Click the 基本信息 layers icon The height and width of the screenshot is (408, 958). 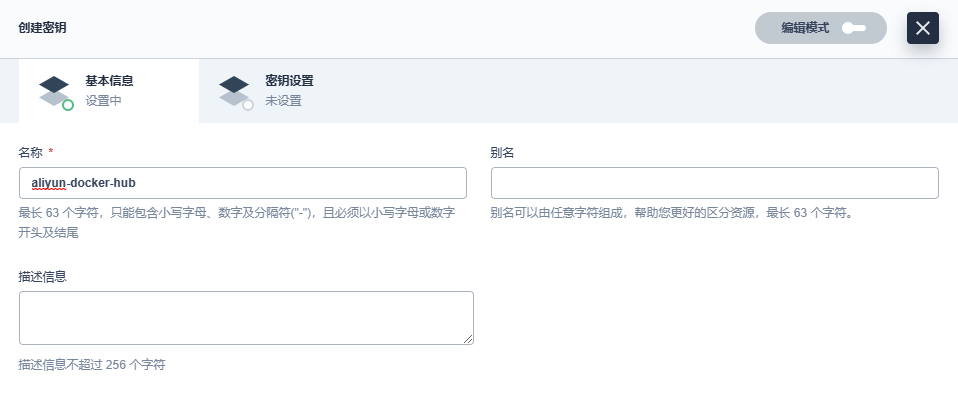tap(54, 89)
